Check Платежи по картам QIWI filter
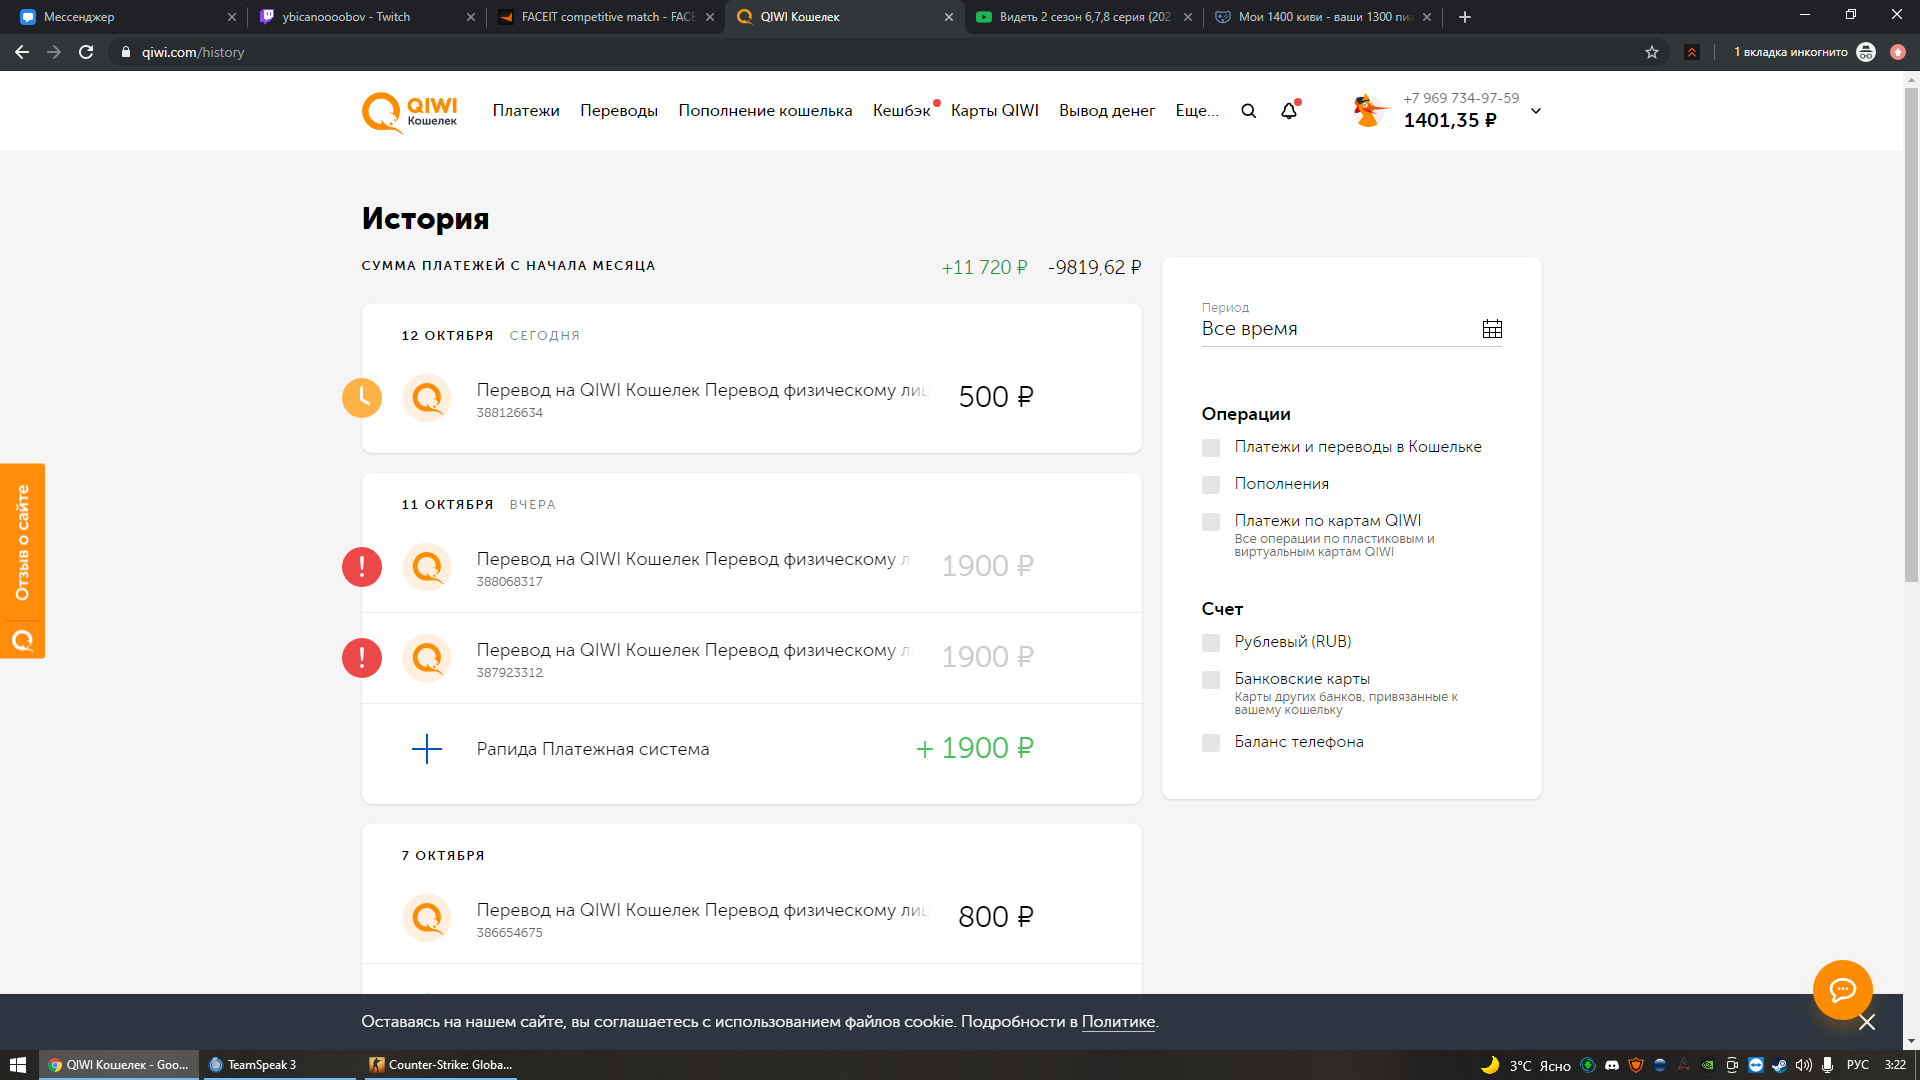 (x=1211, y=522)
